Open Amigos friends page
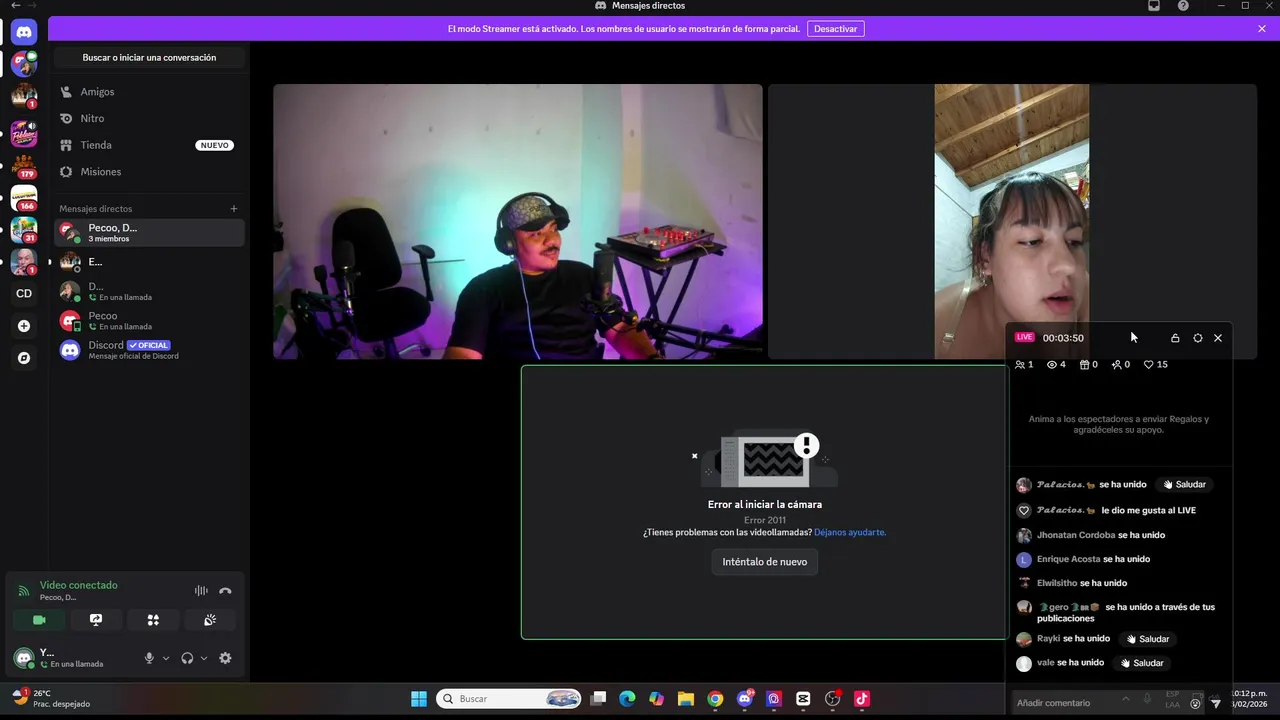Viewport: 1280px width, 720px height. coord(149,92)
